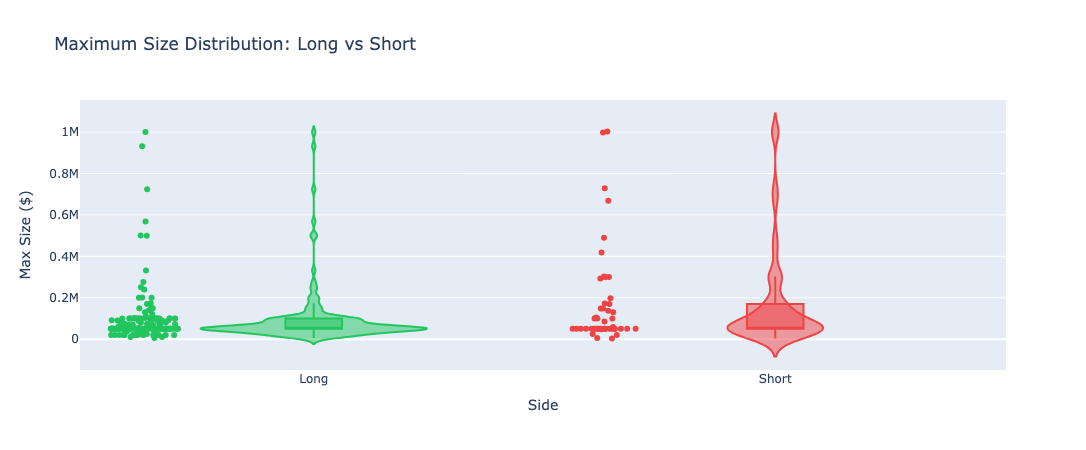Click the 'Max Size ($)' y-axis title
This screenshot has height=450, width=1086.
click(26, 235)
